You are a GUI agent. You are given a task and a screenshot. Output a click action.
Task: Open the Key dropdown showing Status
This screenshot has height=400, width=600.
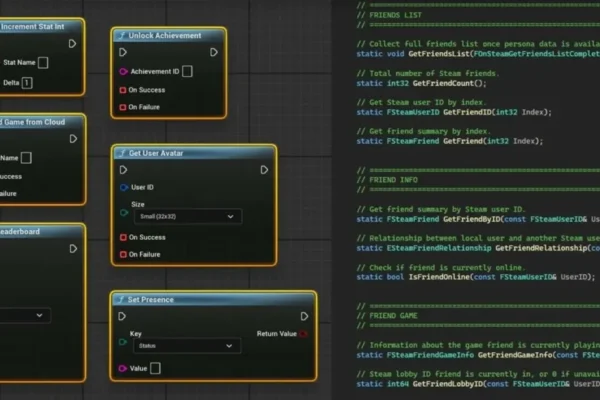pos(187,346)
